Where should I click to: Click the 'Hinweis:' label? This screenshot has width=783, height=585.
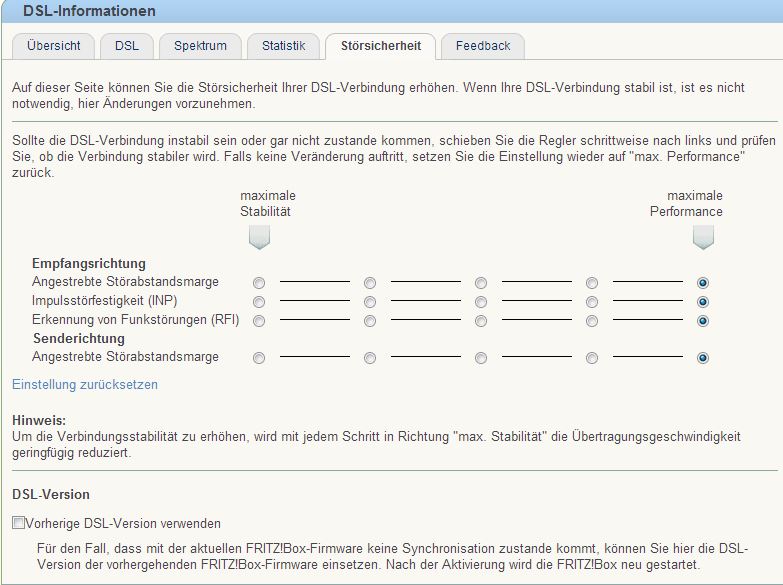(39, 420)
